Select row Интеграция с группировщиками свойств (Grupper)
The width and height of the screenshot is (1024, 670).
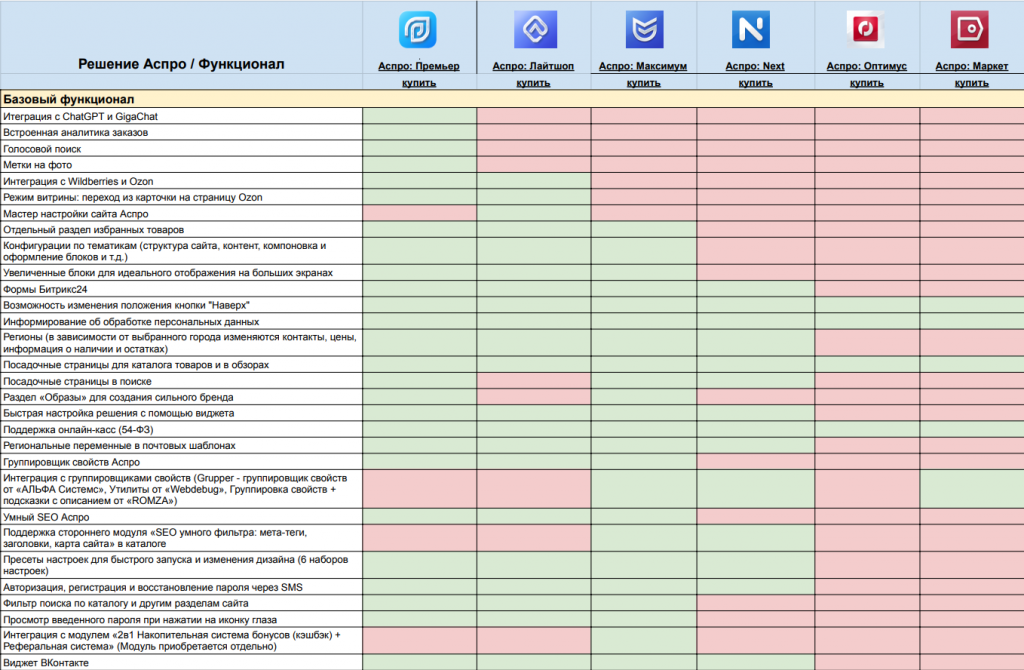tap(182, 489)
